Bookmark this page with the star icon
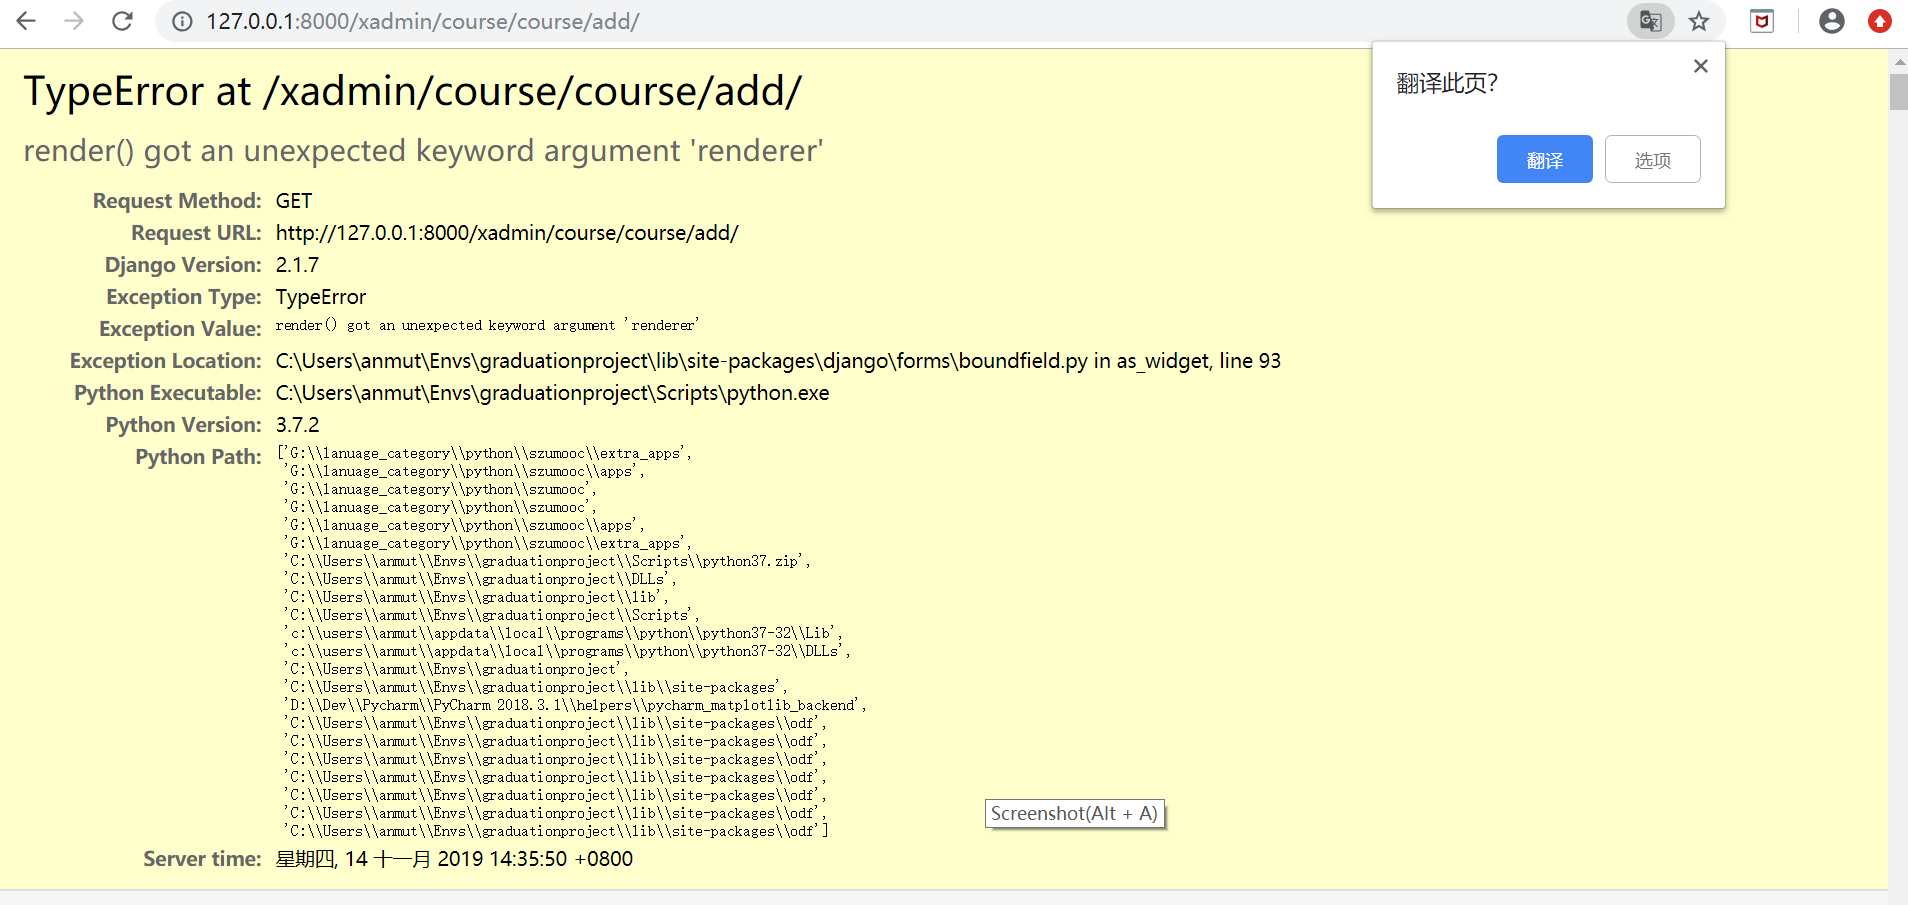 tap(1699, 21)
